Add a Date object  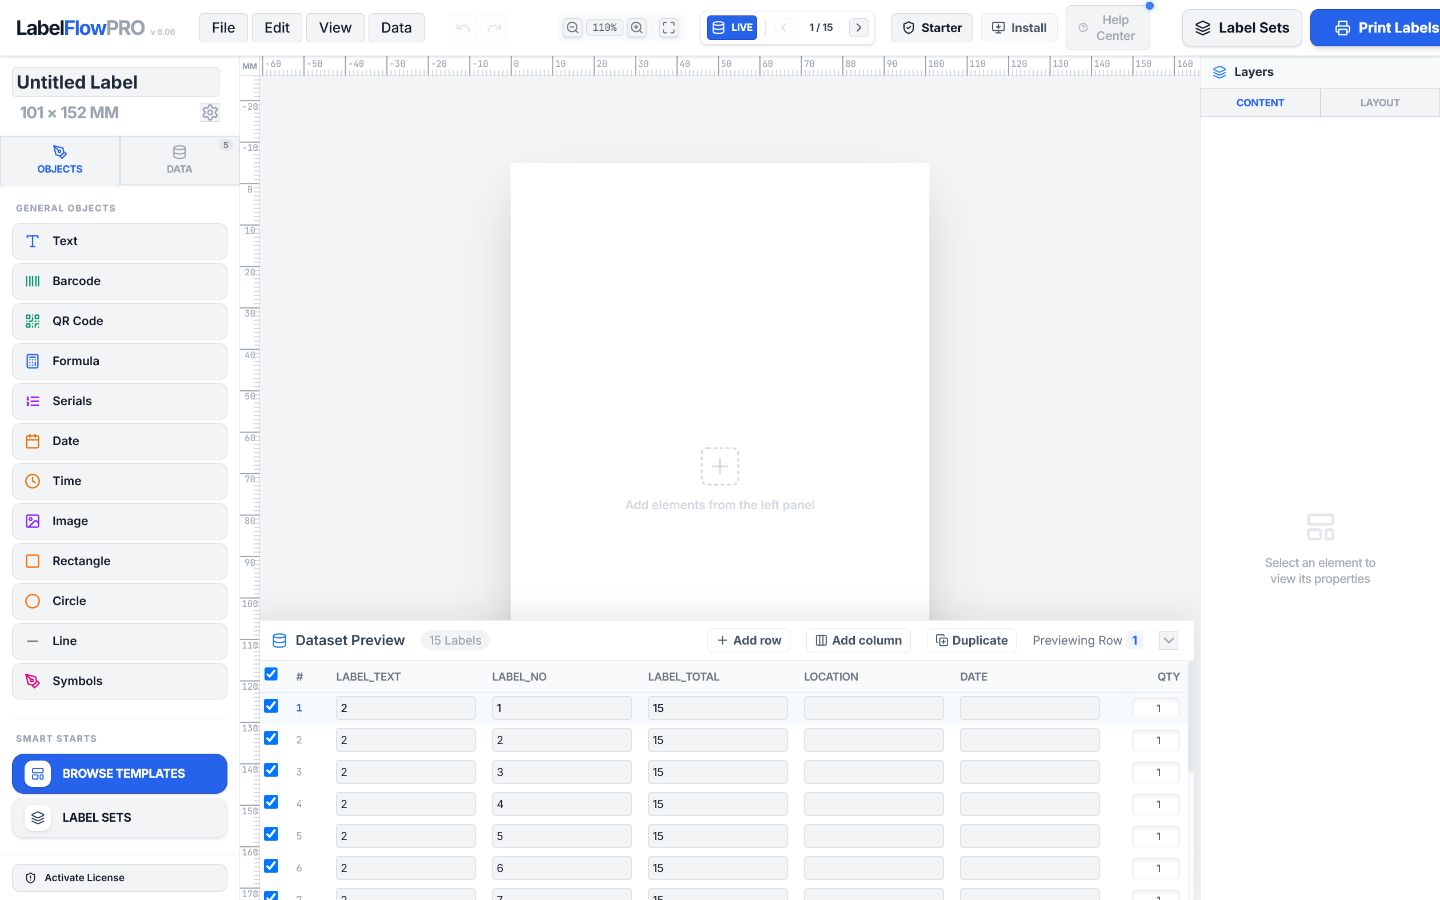120,441
